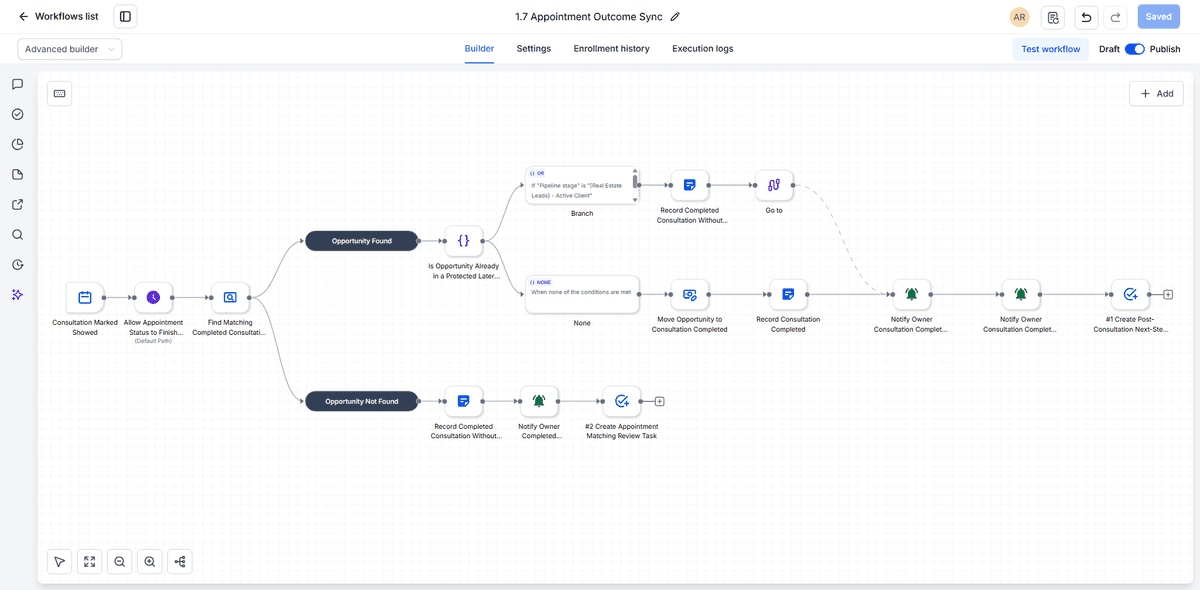1200x590 pixels.
Task: Click the Saved button
Action: pyautogui.click(x=1158, y=17)
